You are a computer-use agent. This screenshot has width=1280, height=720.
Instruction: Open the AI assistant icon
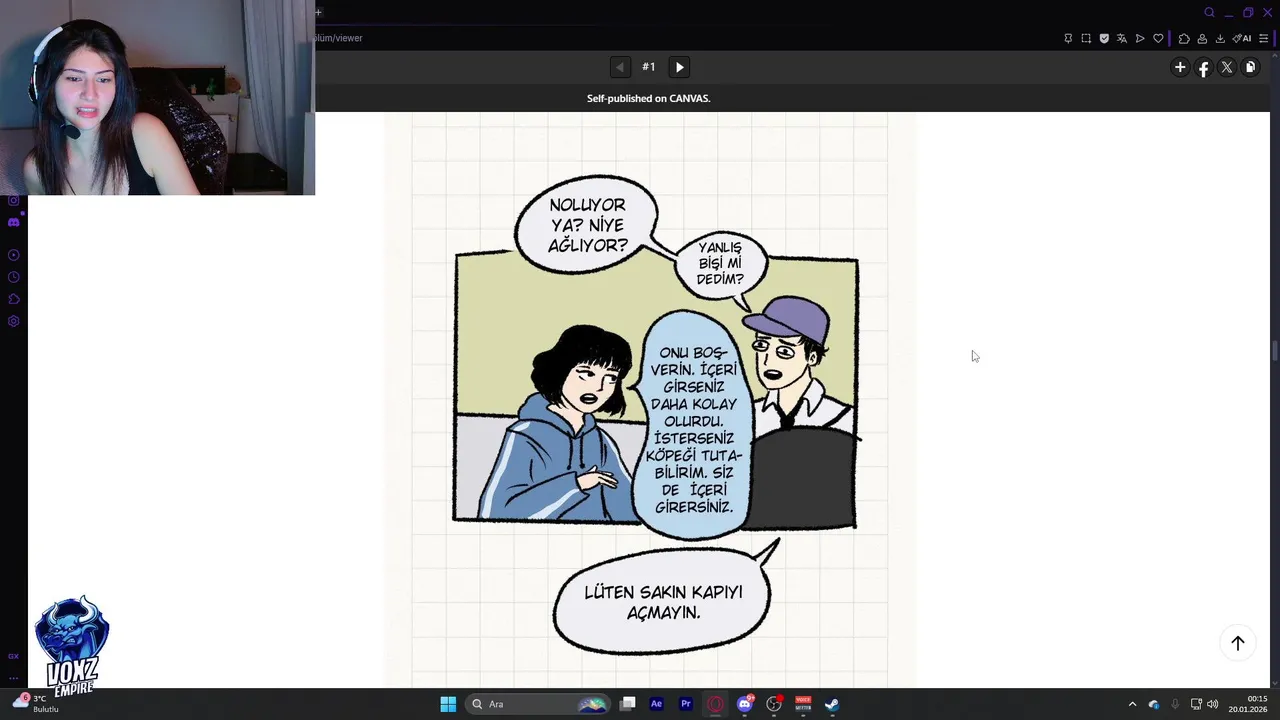tap(1241, 38)
